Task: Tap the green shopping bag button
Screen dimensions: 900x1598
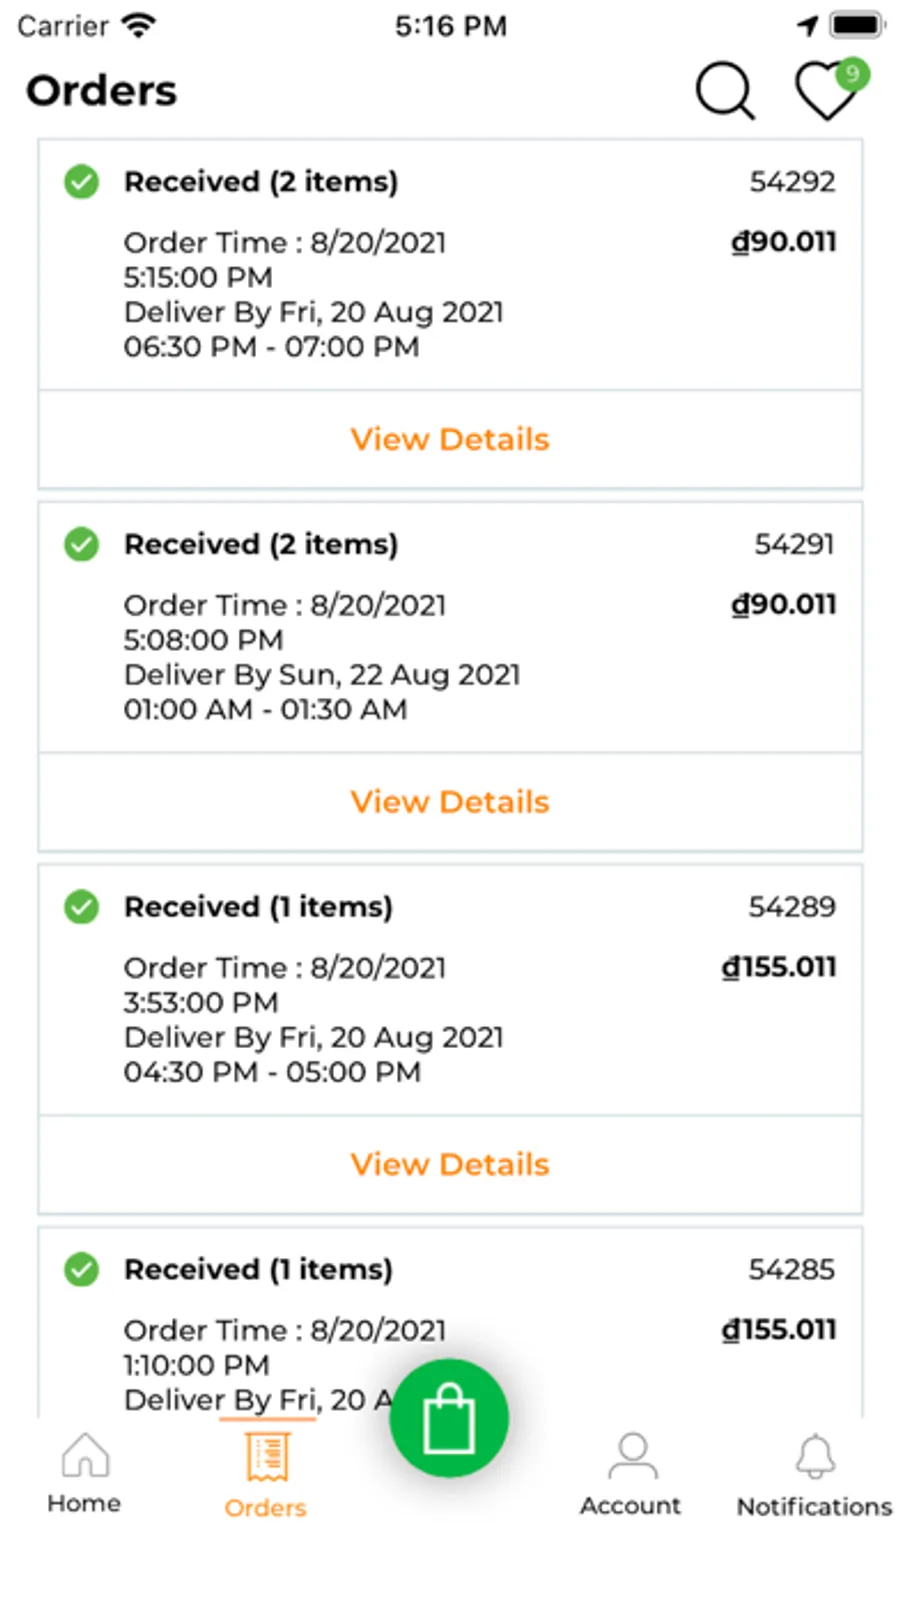Action: pyautogui.click(x=449, y=1417)
